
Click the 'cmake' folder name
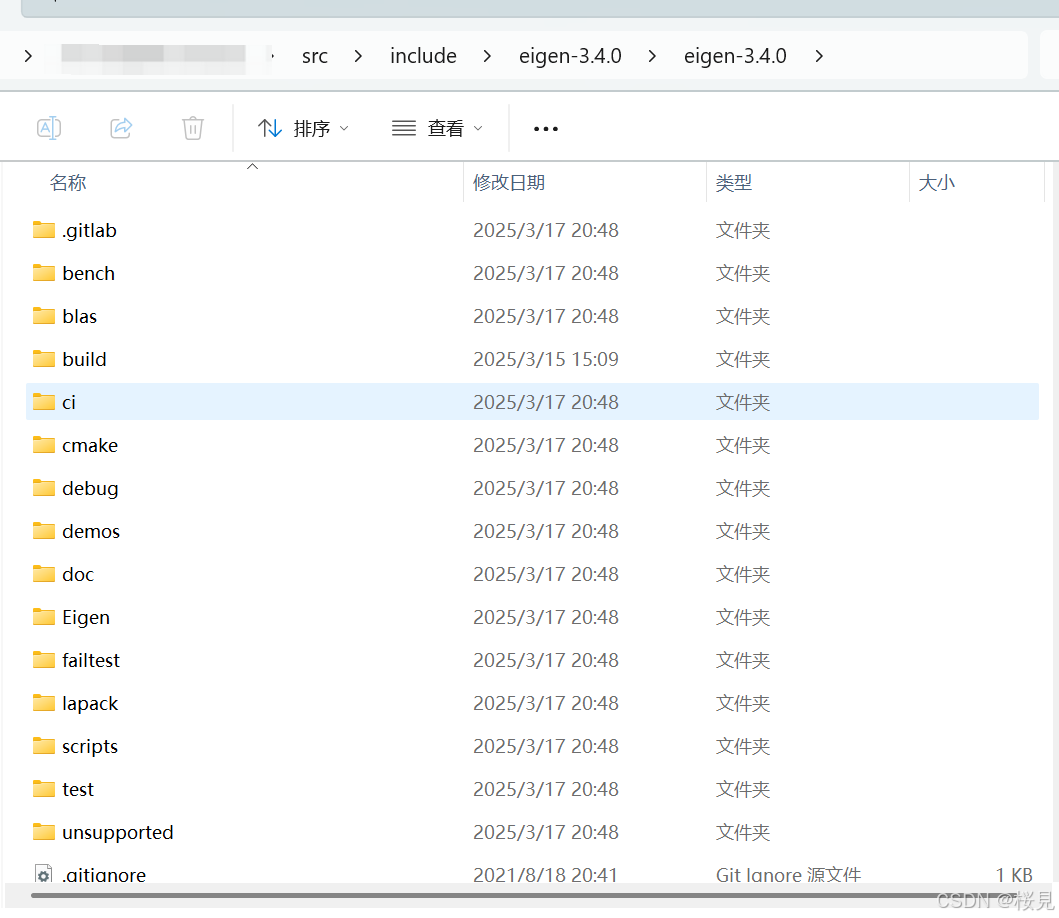click(90, 446)
